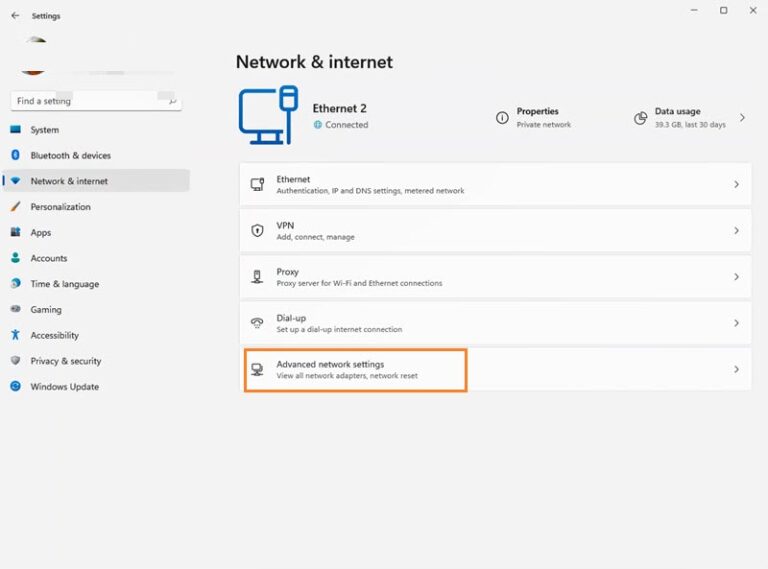Open Accessibility settings category

tap(96, 335)
